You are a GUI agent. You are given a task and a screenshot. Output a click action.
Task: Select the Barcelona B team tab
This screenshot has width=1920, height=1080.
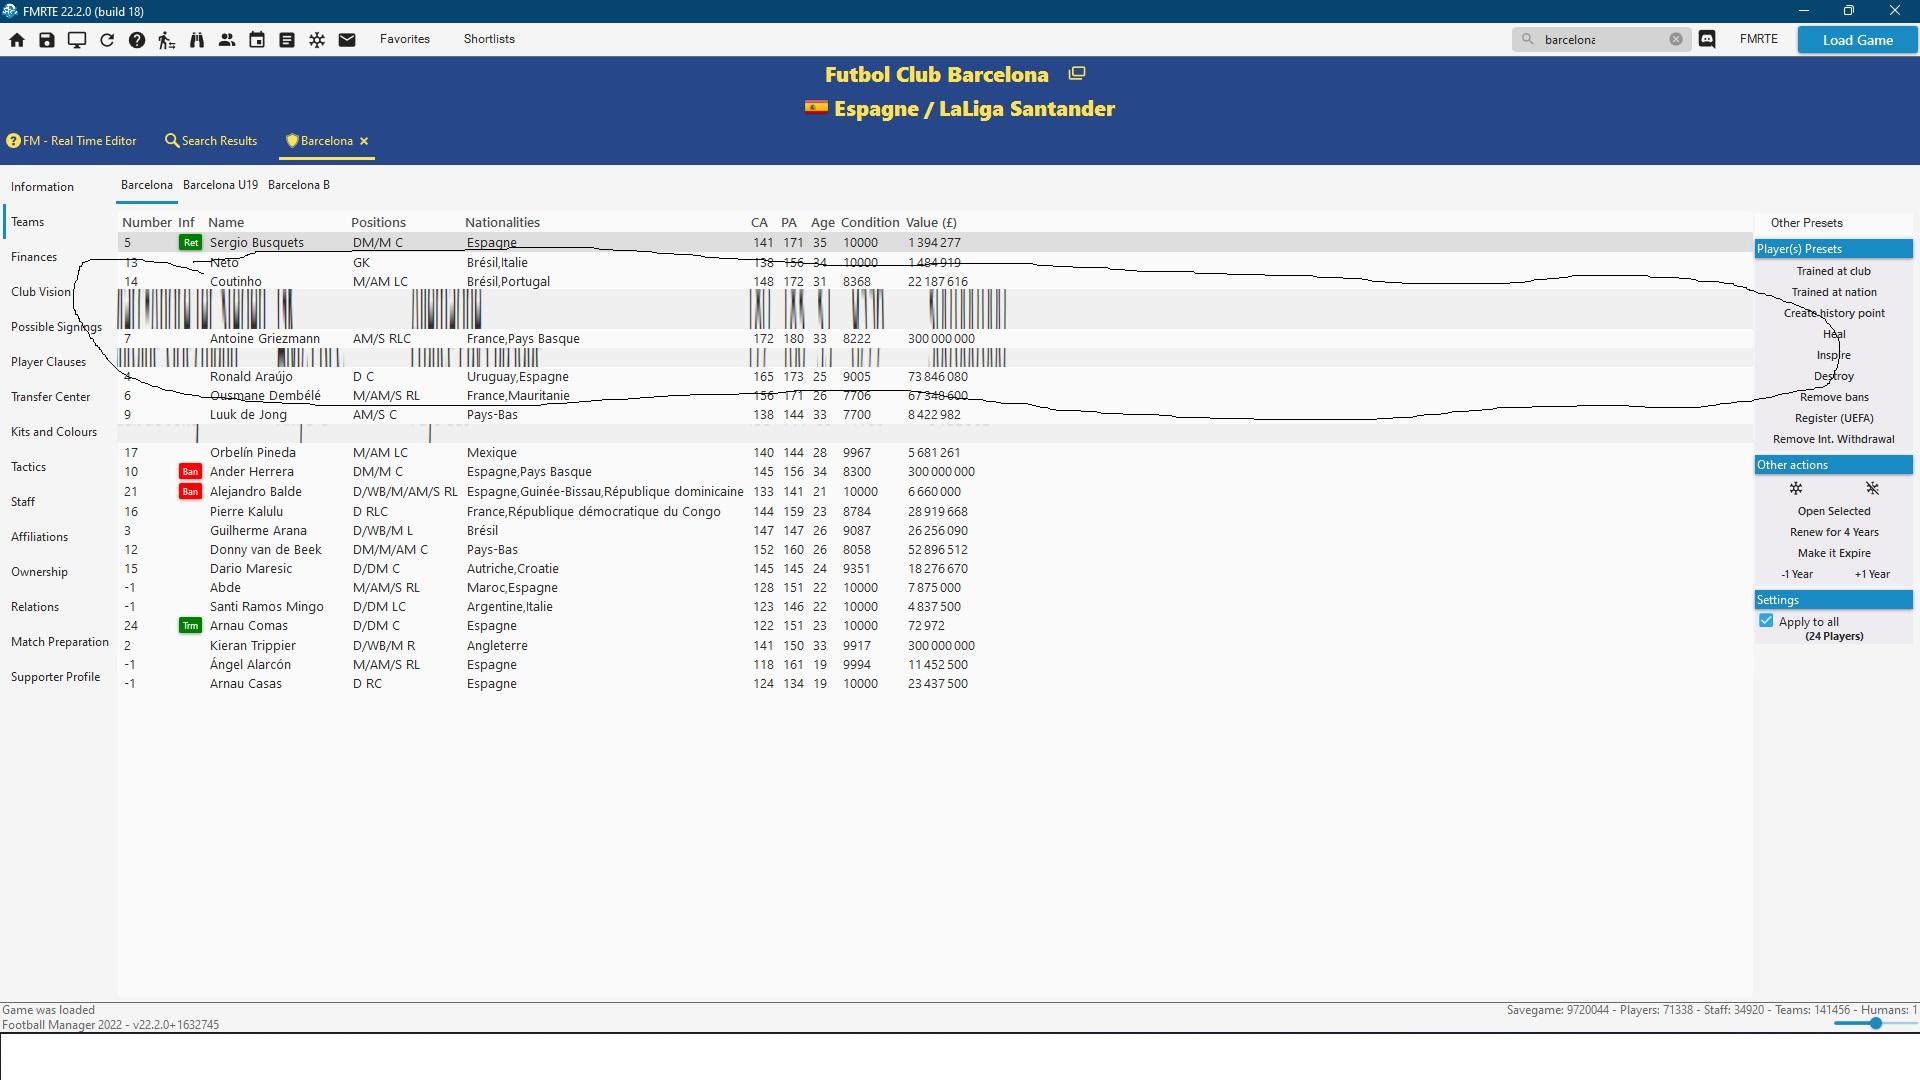pyautogui.click(x=299, y=185)
